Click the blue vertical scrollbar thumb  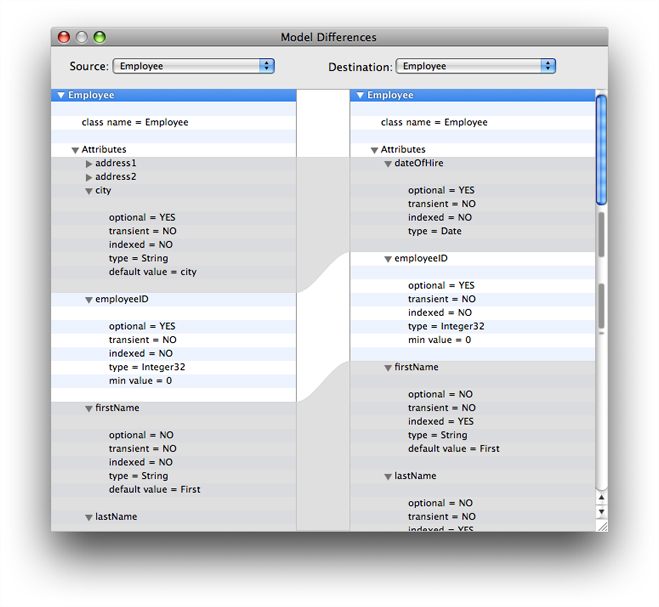601,150
